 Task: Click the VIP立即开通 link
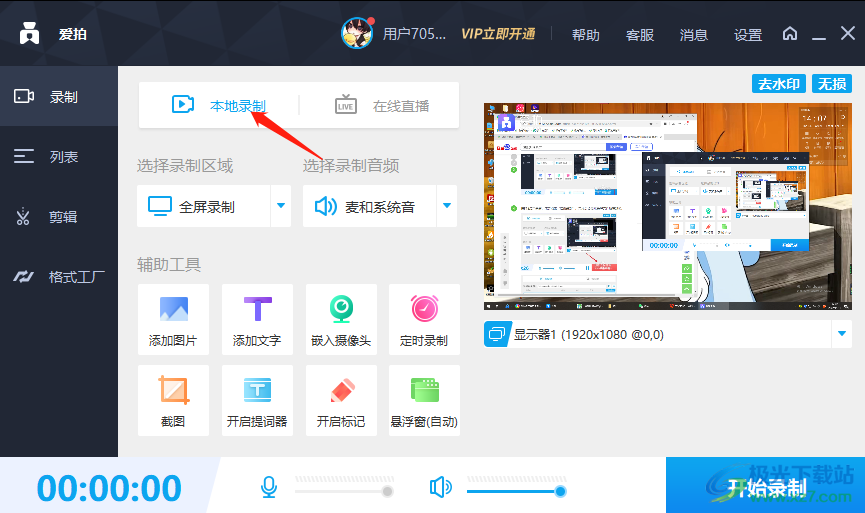click(498, 34)
